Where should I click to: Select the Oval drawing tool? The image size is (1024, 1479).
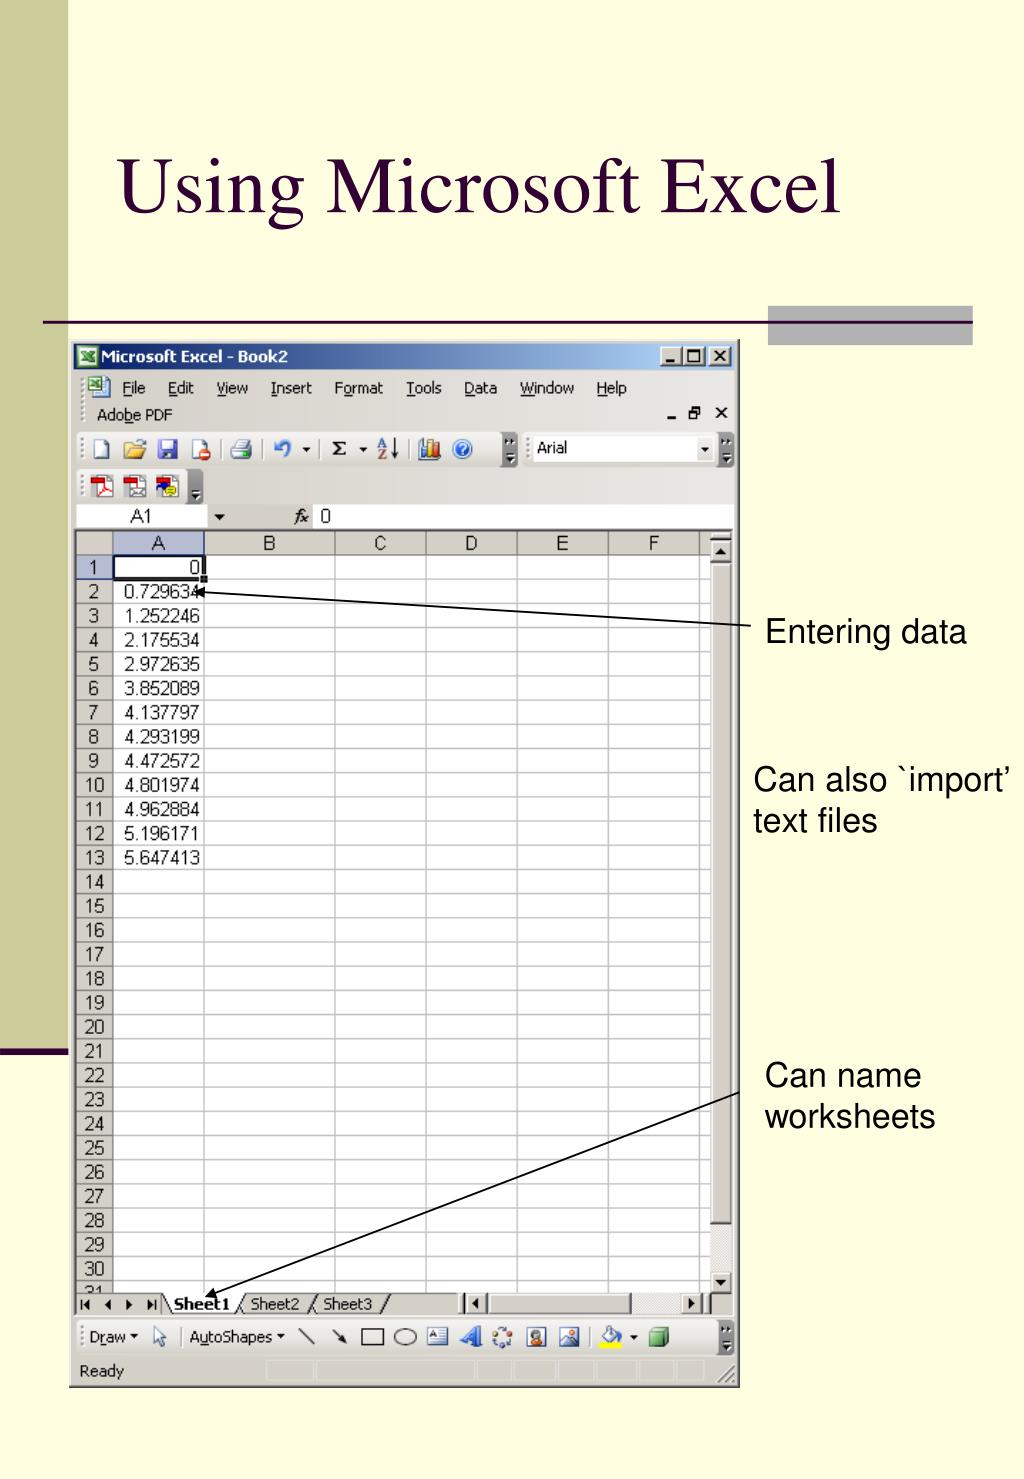coord(404,1337)
